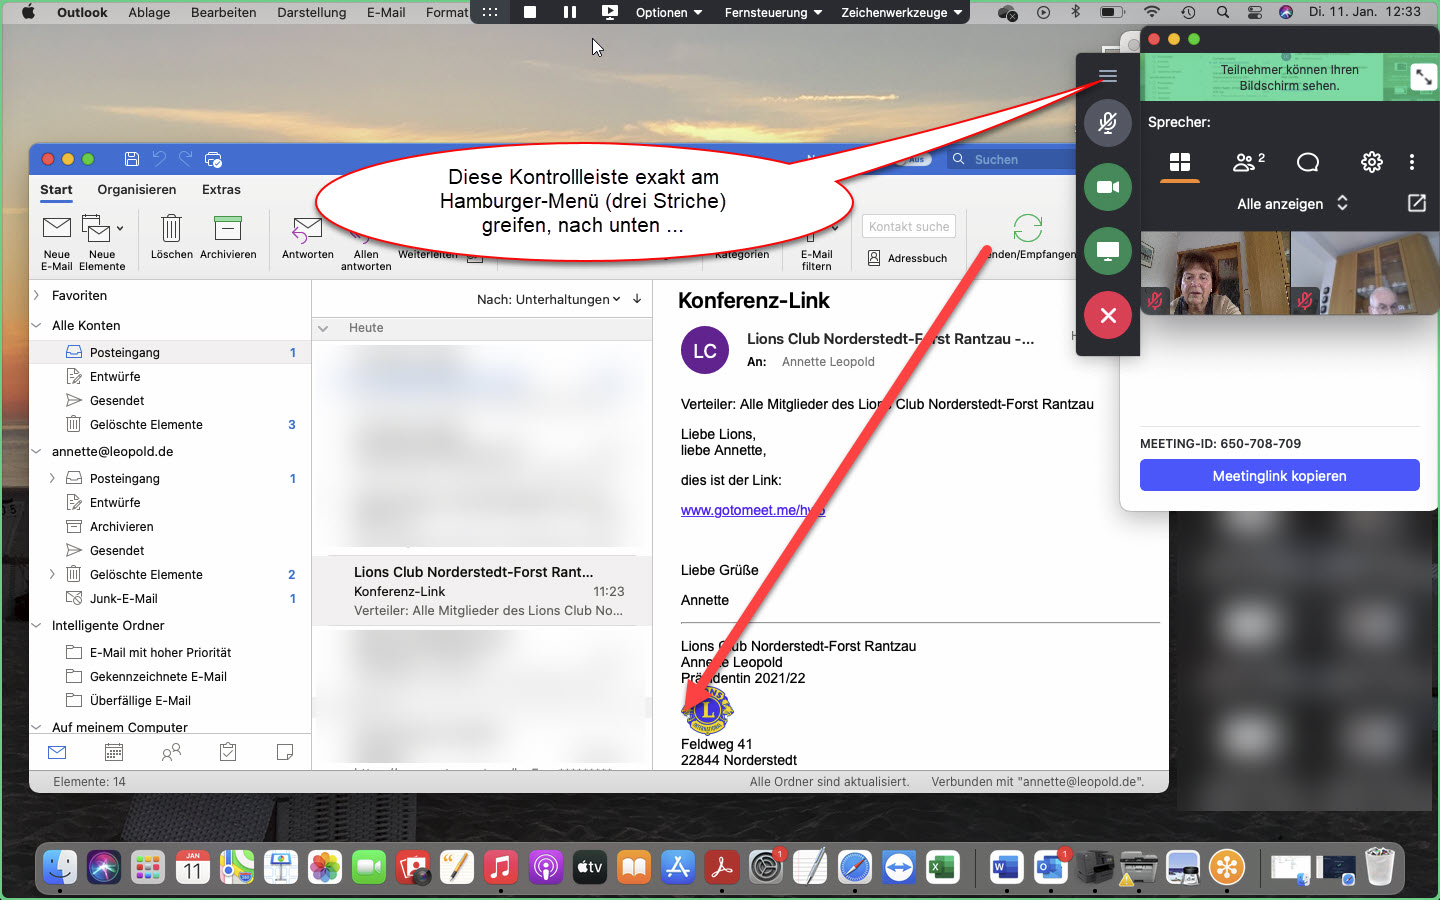
Task: Click the Adressbuch button
Action: coord(907,258)
